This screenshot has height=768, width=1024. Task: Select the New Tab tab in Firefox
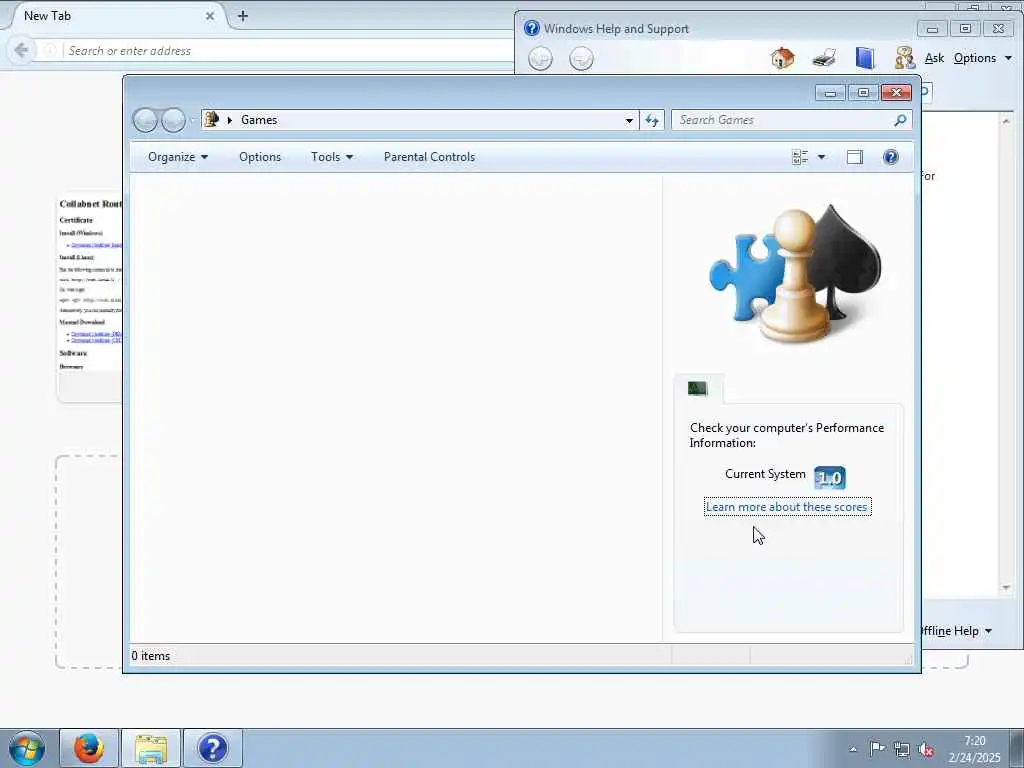111,16
